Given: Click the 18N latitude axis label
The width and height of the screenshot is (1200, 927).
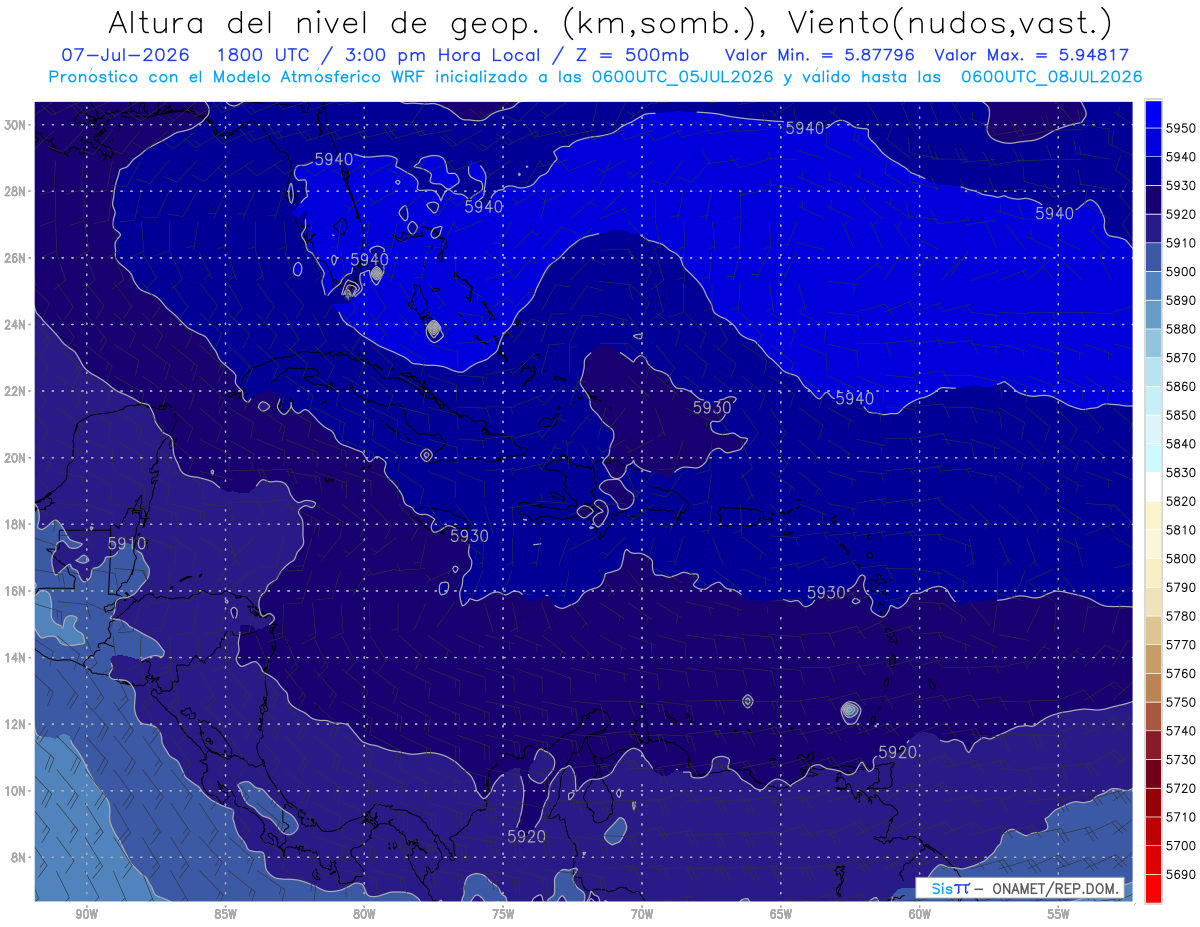Looking at the screenshot, I should tap(15, 524).
